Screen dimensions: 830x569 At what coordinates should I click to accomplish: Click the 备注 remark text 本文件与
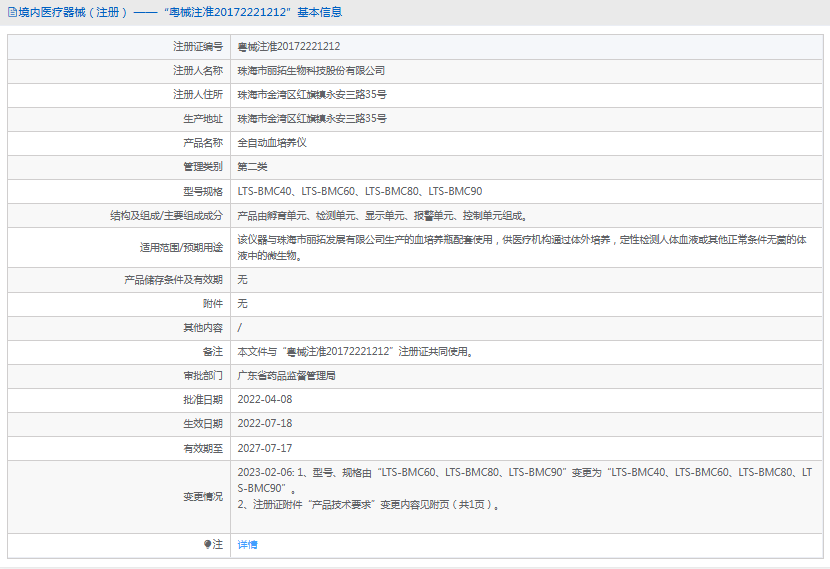pyautogui.click(x=355, y=352)
